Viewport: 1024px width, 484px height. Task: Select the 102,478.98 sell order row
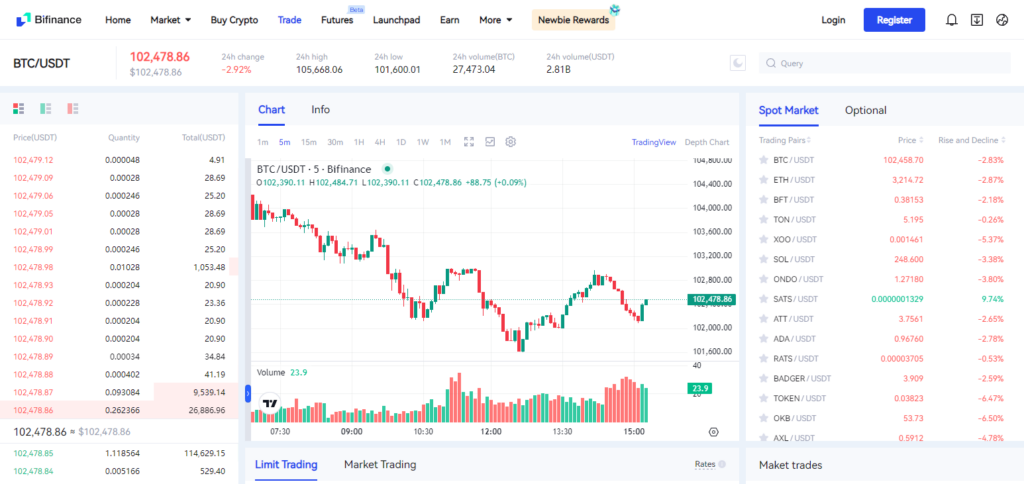tap(119, 267)
